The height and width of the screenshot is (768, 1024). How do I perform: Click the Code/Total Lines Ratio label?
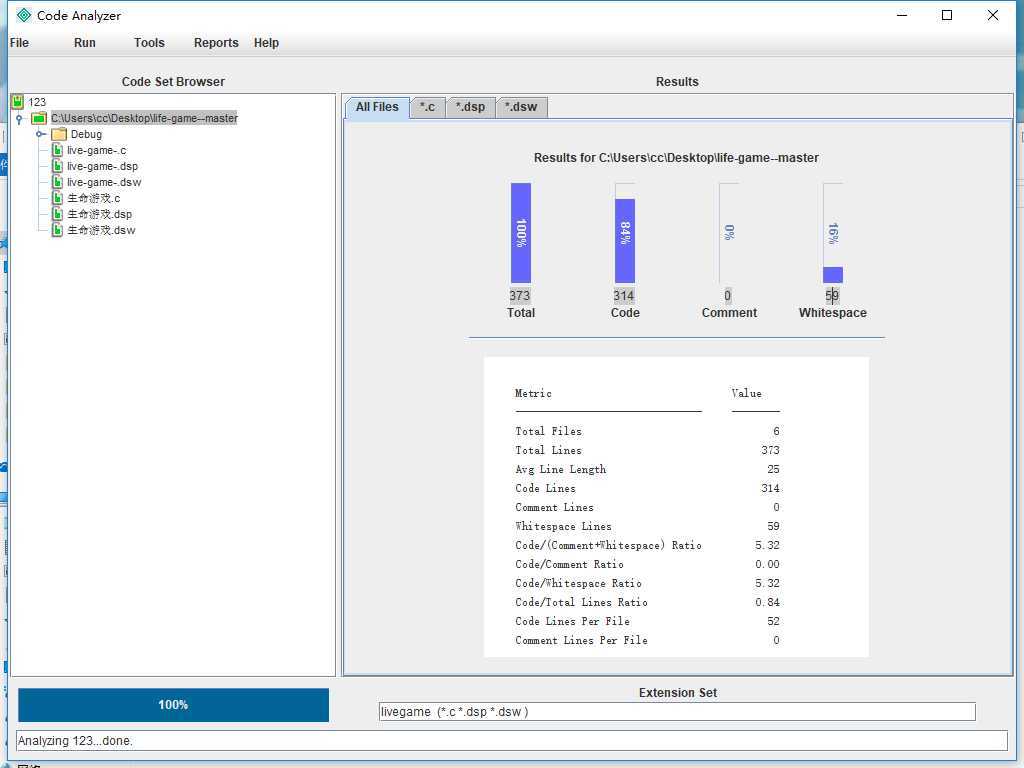[x=581, y=602]
